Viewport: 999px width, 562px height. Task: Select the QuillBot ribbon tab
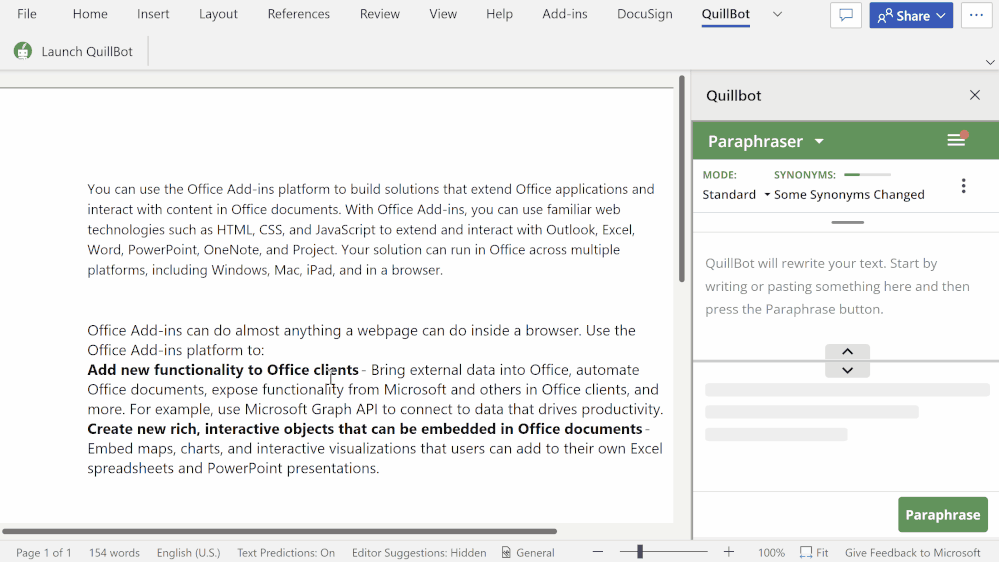click(726, 14)
